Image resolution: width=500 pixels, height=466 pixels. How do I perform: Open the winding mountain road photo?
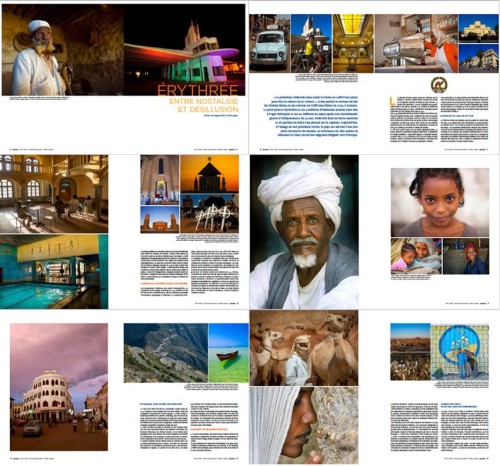coord(166,353)
